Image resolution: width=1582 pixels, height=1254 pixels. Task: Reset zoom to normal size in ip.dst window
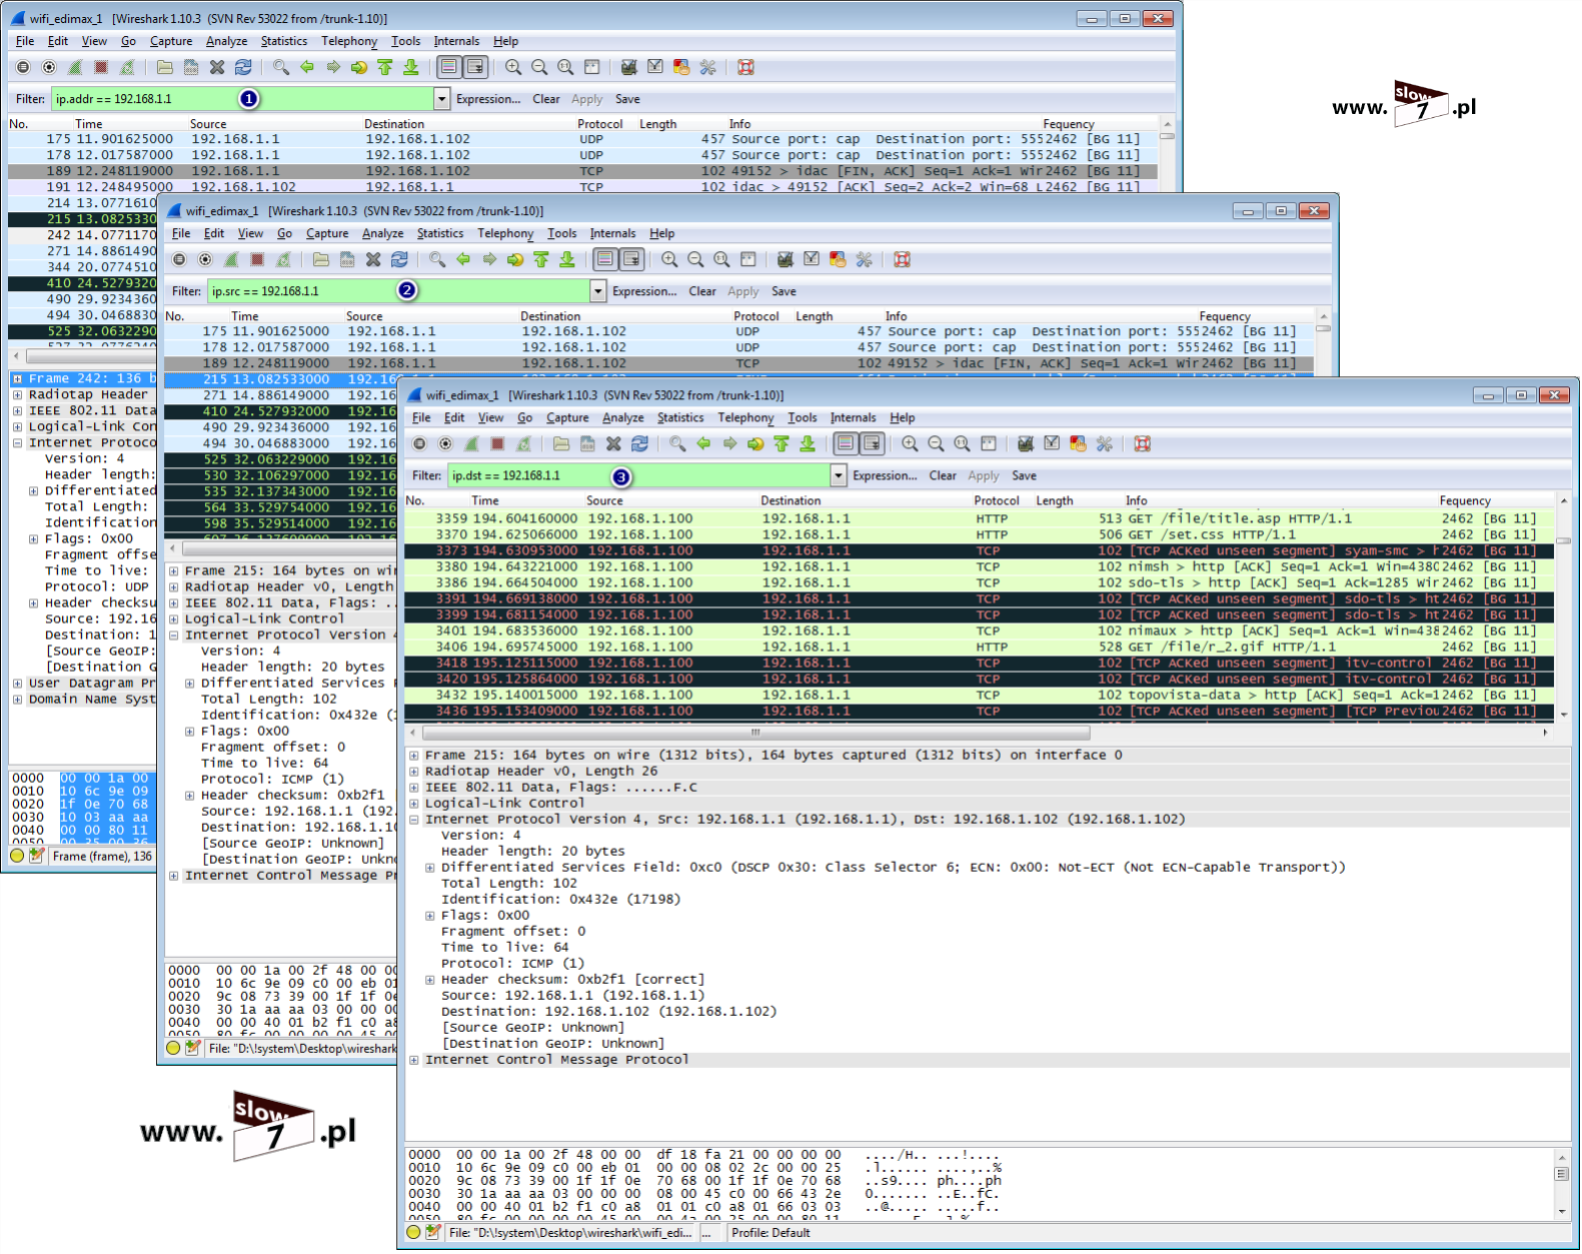point(962,444)
